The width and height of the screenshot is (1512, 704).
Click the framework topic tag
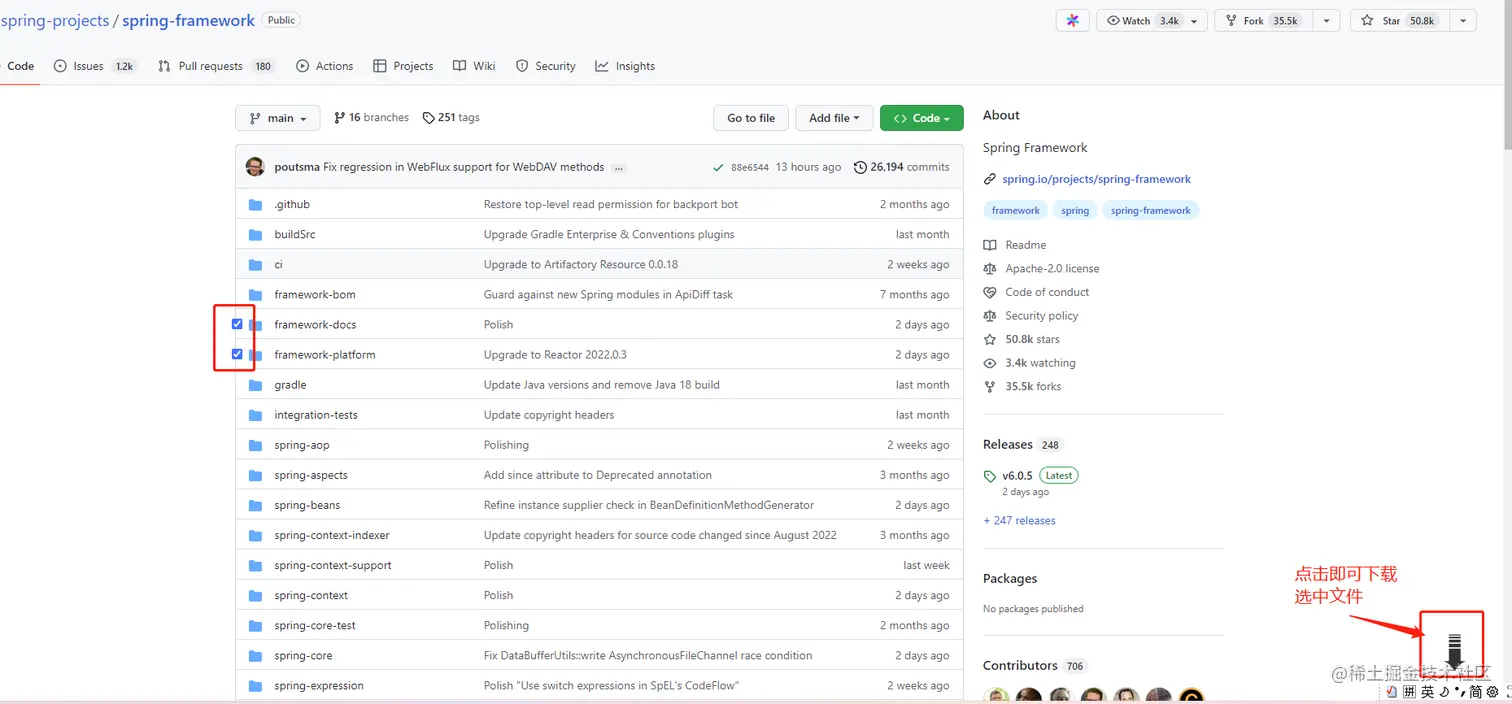click(x=1016, y=211)
